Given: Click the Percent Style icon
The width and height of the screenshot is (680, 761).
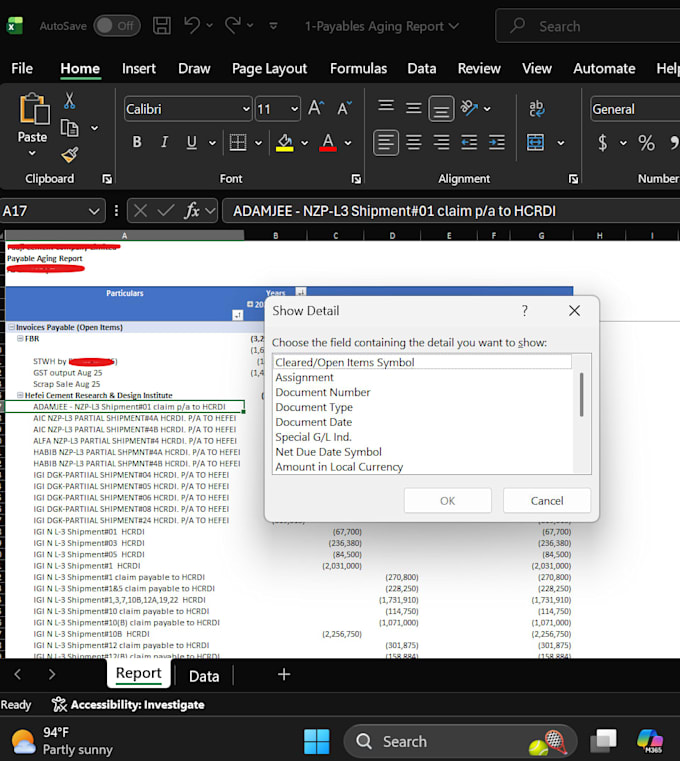Looking at the screenshot, I should (x=646, y=143).
